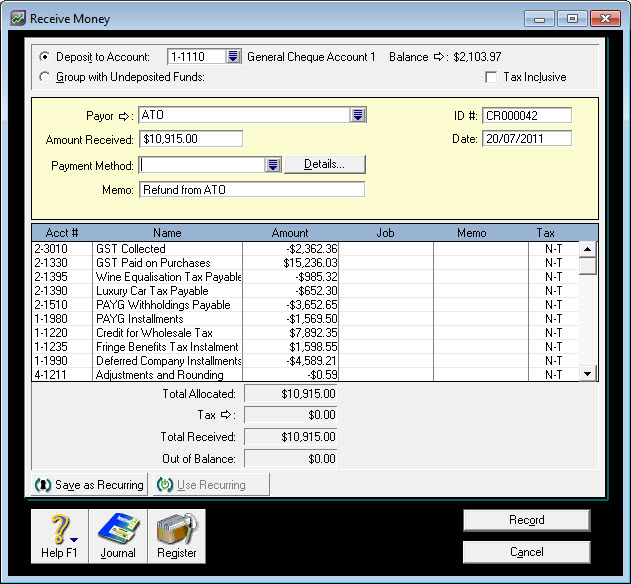Click the Payor arrow icon

coord(126,116)
